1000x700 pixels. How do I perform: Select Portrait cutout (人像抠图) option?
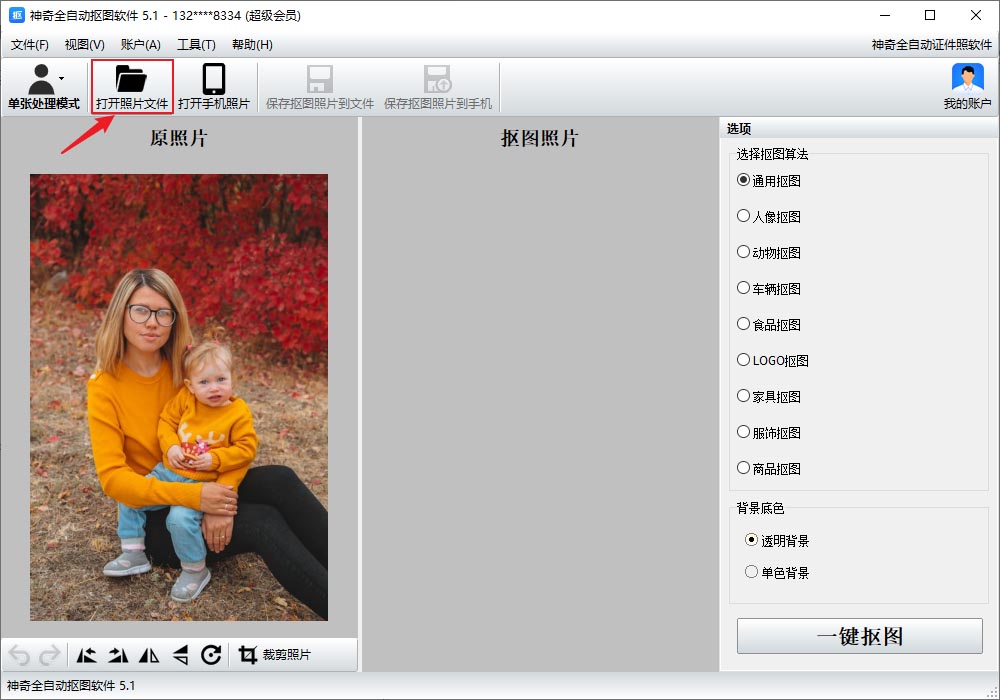tap(743, 216)
